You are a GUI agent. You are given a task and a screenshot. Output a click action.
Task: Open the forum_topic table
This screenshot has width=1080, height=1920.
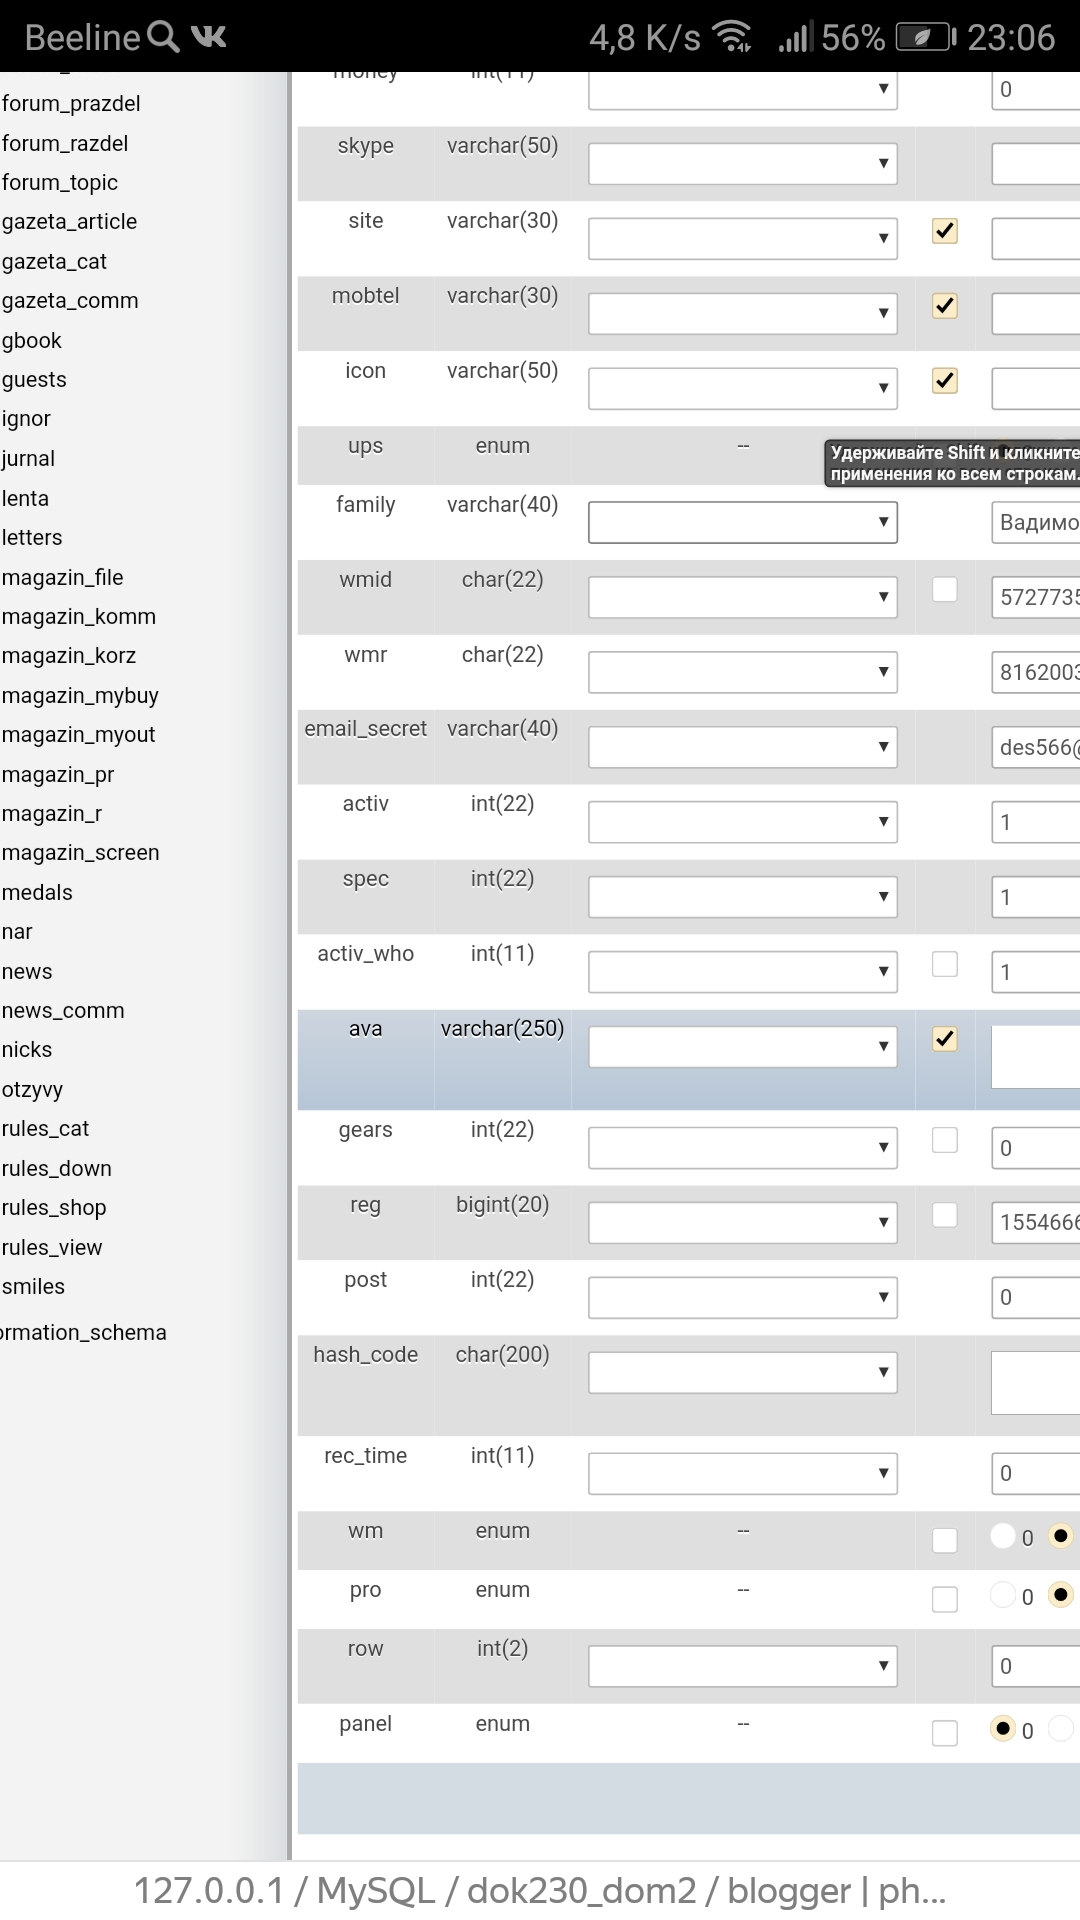pyautogui.click(x=60, y=183)
